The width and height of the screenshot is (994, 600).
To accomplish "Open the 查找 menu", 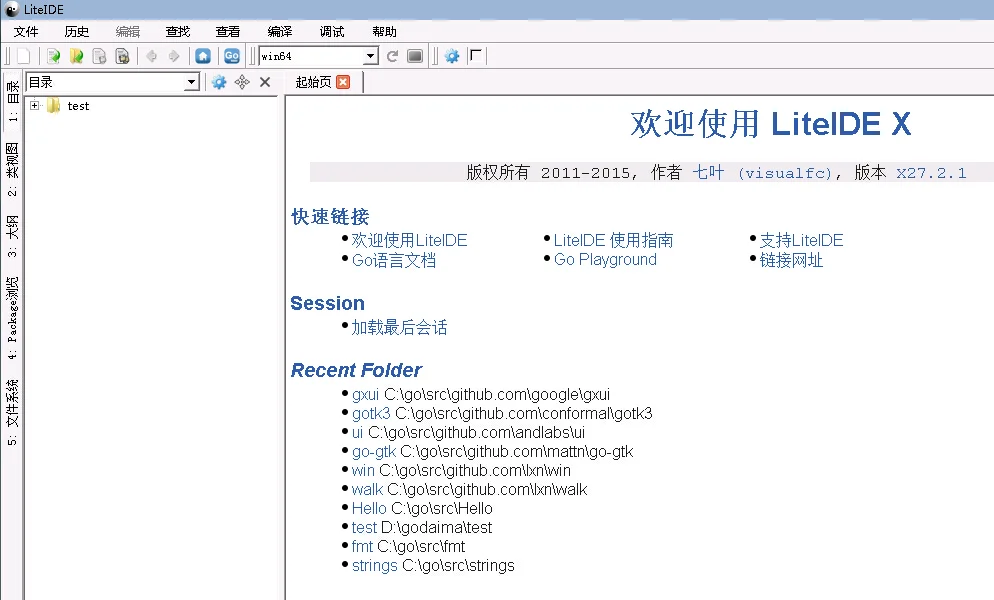I will (x=178, y=32).
